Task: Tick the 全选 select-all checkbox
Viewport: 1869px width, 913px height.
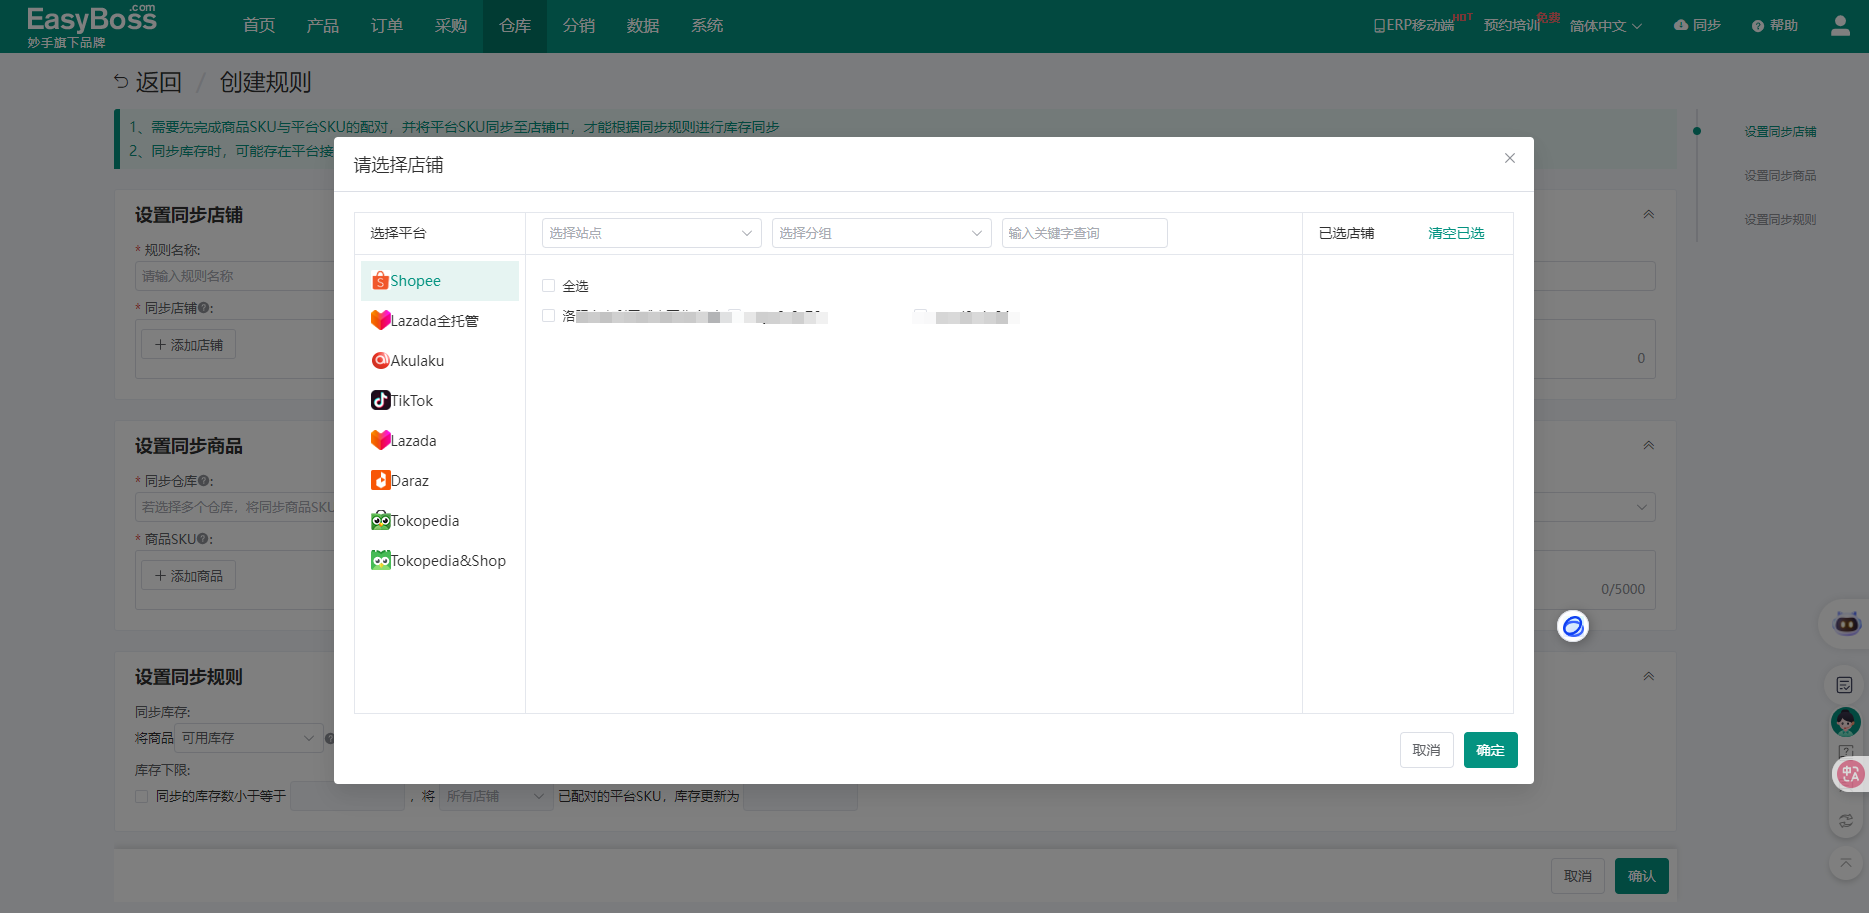Action: coord(548,286)
